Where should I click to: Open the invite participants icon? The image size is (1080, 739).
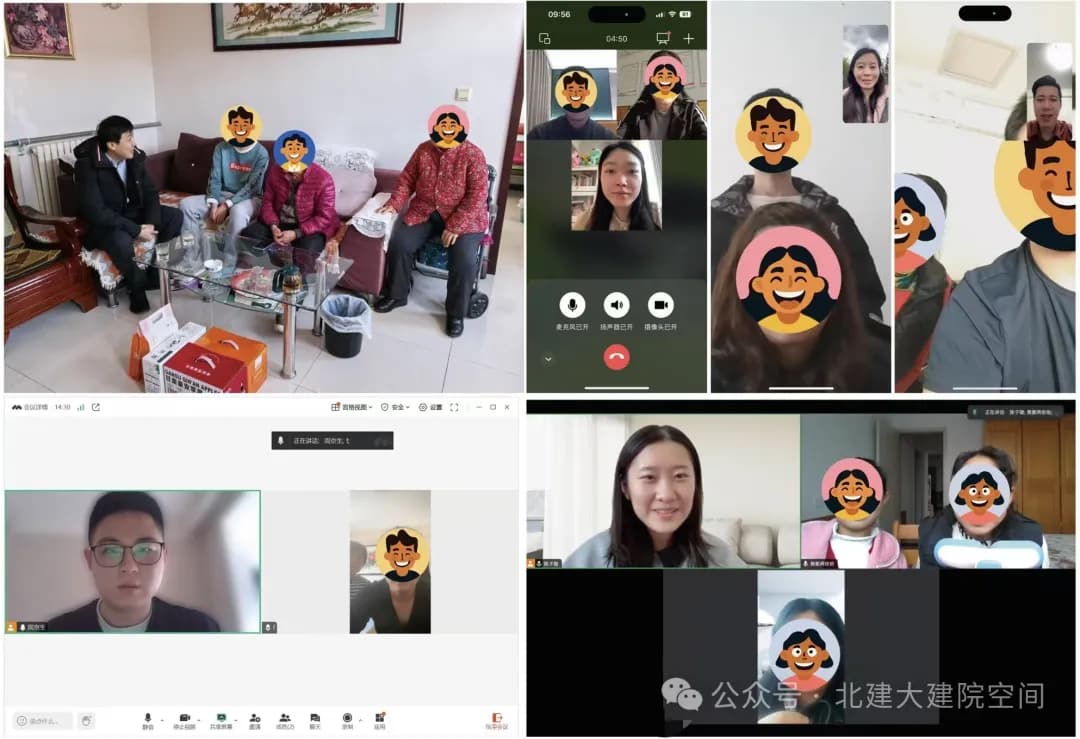pos(255,718)
